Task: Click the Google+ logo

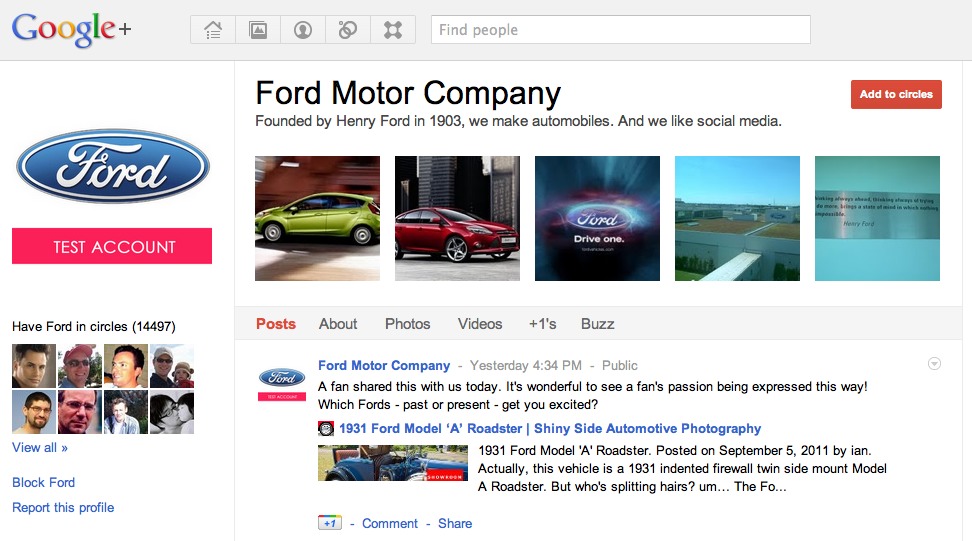Action: click(x=71, y=29)
